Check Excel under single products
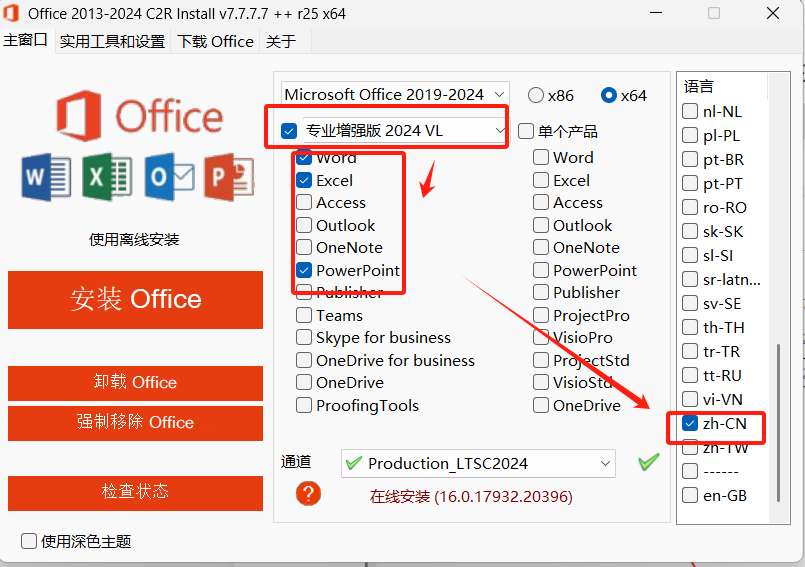The height and width of the screenshot is (567, 805). click(x=541, y=180)
